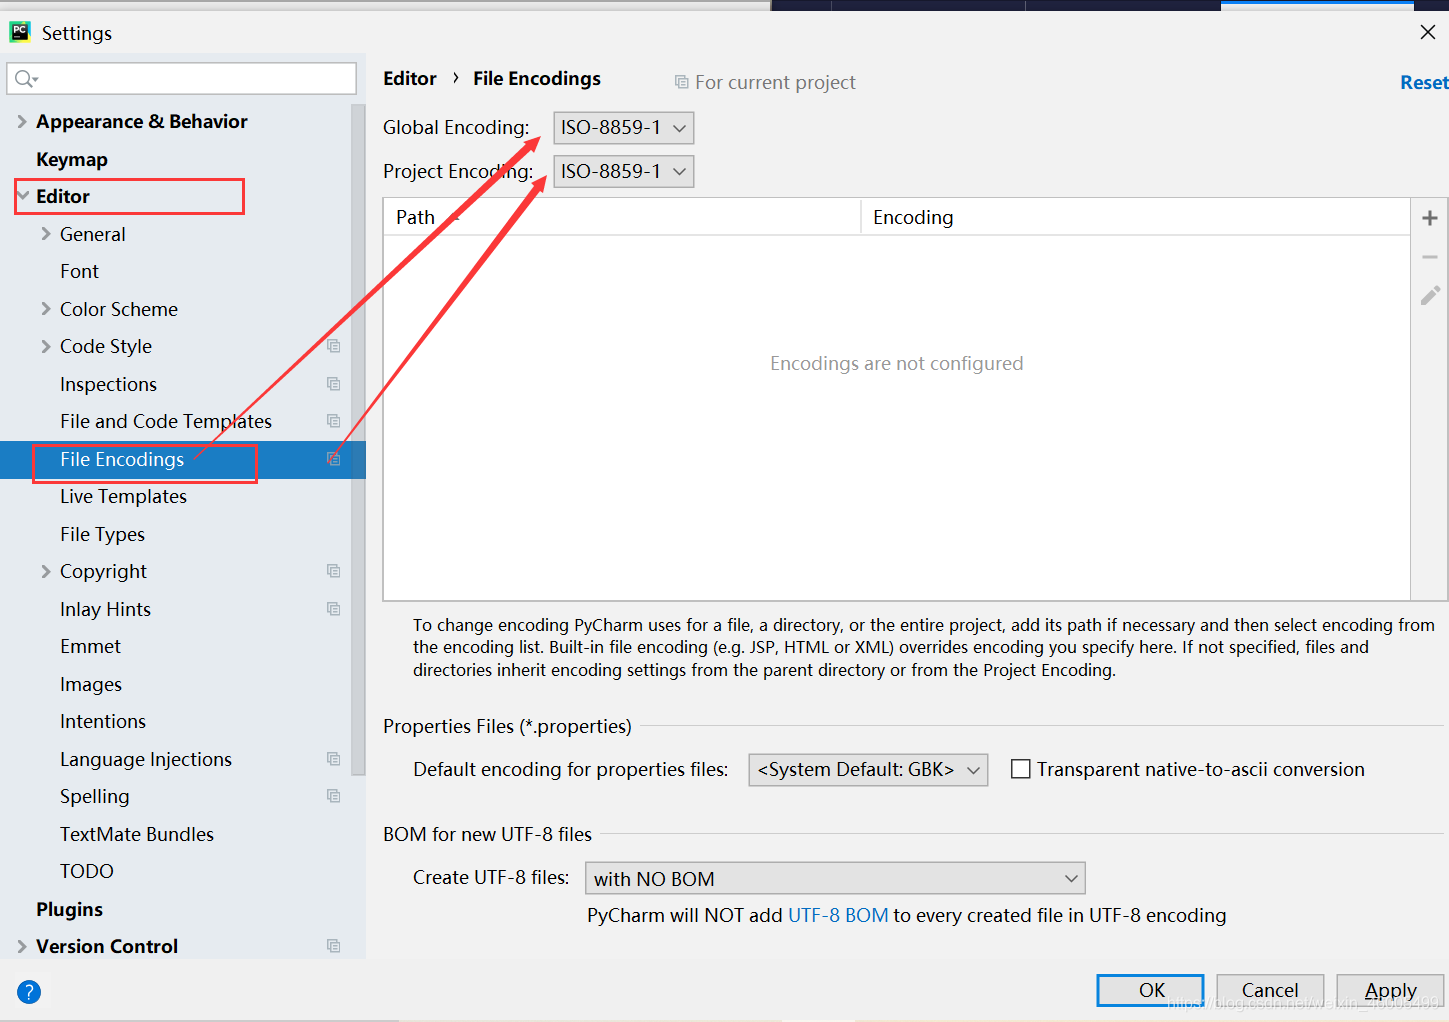Click the settings search field
This screenshot has width=1449, height=1022.
pyautogui.click(x=182, y=79)
